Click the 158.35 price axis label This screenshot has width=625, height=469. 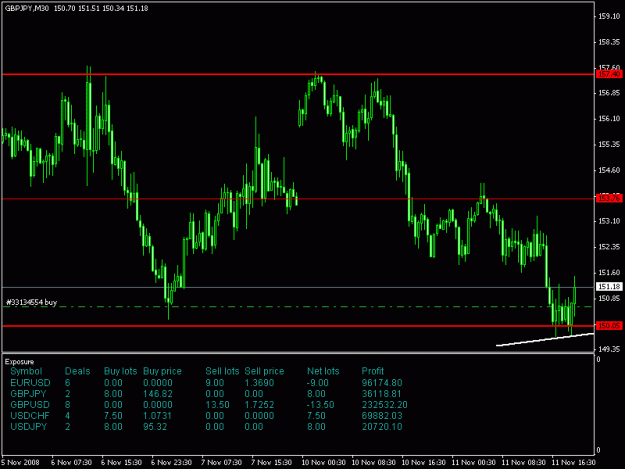click(609, 42)
